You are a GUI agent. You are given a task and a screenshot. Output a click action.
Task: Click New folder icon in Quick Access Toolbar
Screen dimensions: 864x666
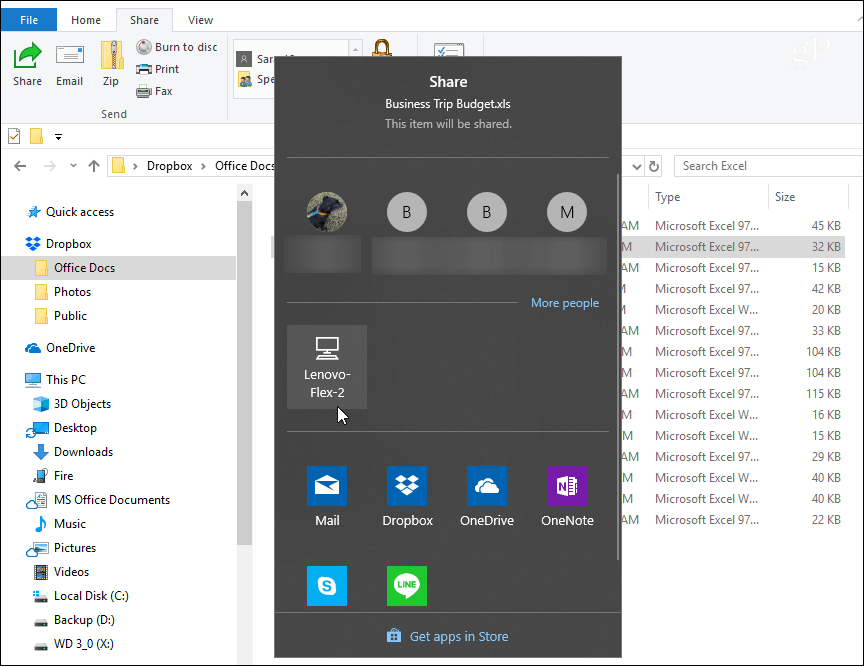click(36, 136)
